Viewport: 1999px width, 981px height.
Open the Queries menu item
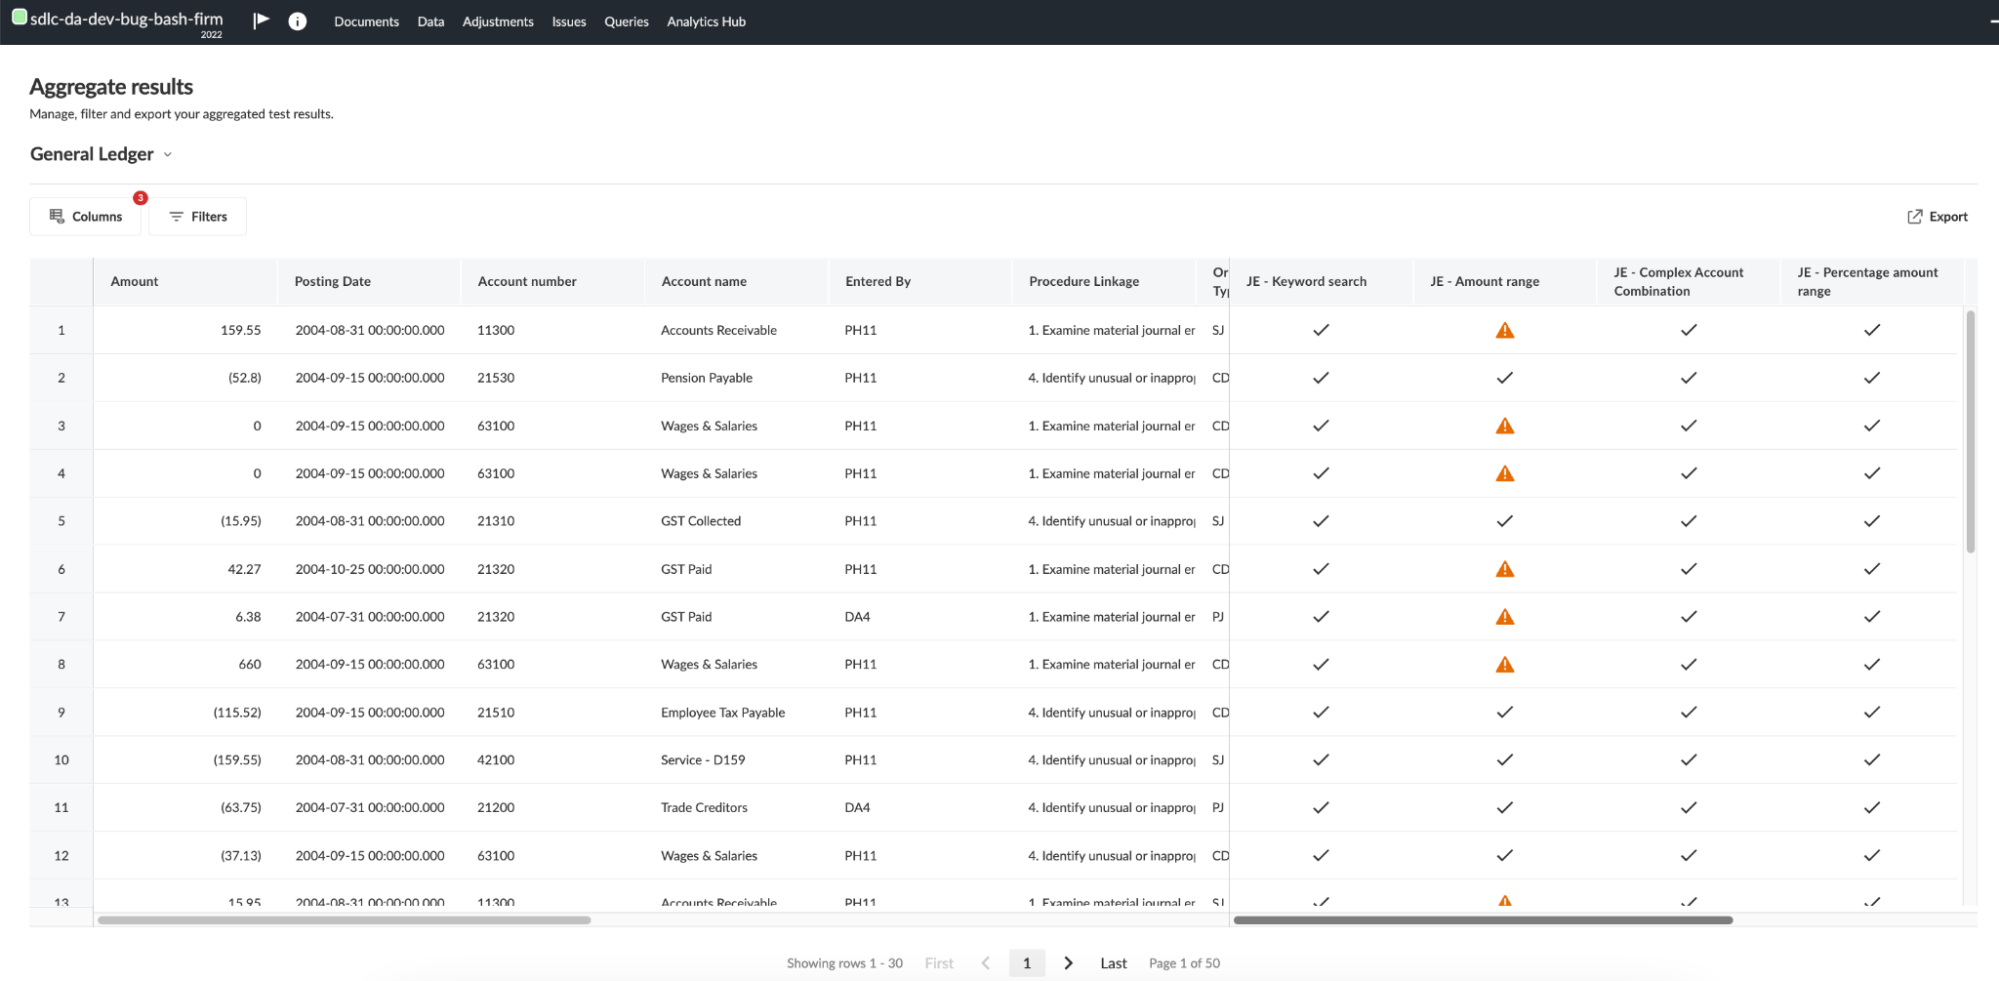626,21
